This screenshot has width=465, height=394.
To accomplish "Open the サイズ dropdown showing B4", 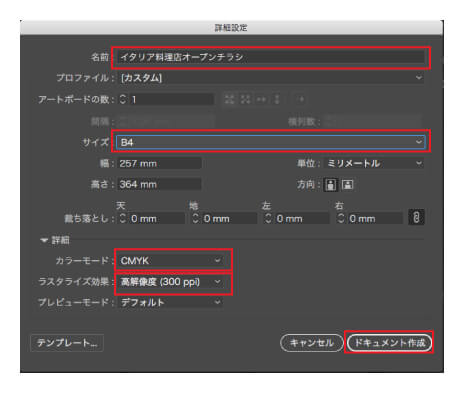I will [270, 142].
